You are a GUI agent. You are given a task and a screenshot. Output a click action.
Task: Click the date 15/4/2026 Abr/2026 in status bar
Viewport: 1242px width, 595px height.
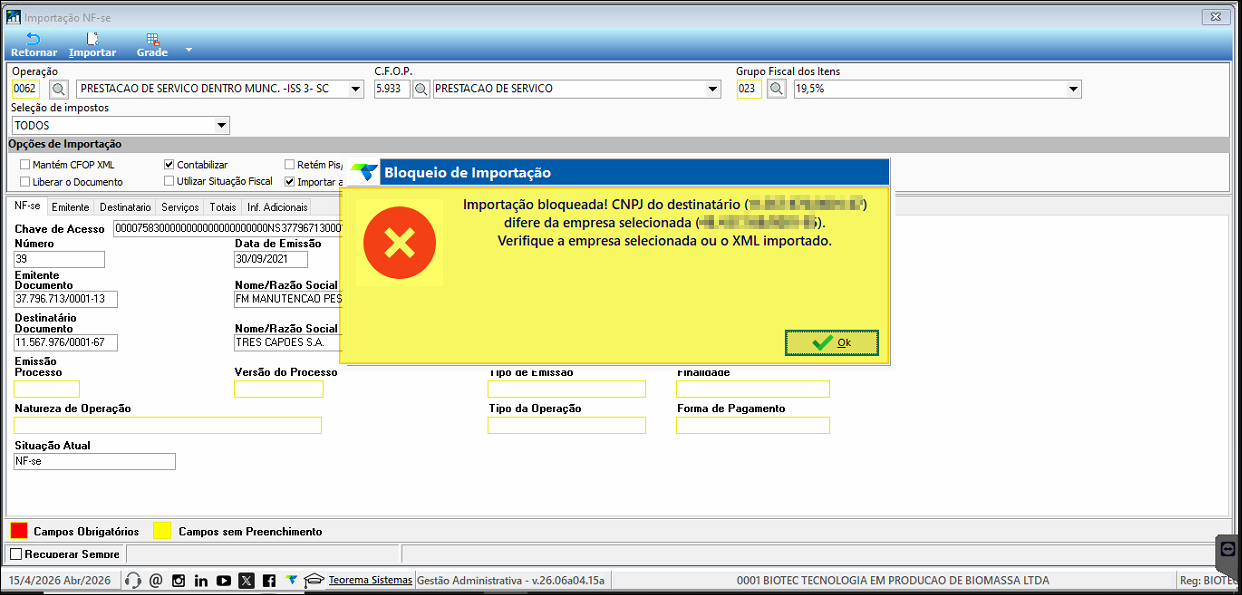(61, 580)
